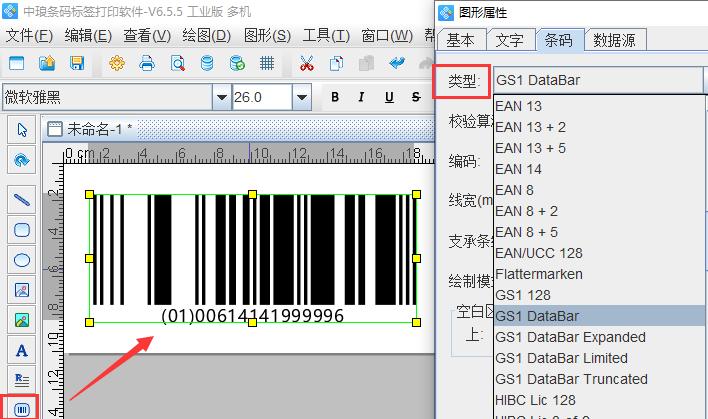708x419 pixels.
Task: Select the text A tool
Action: coord(22,350)
